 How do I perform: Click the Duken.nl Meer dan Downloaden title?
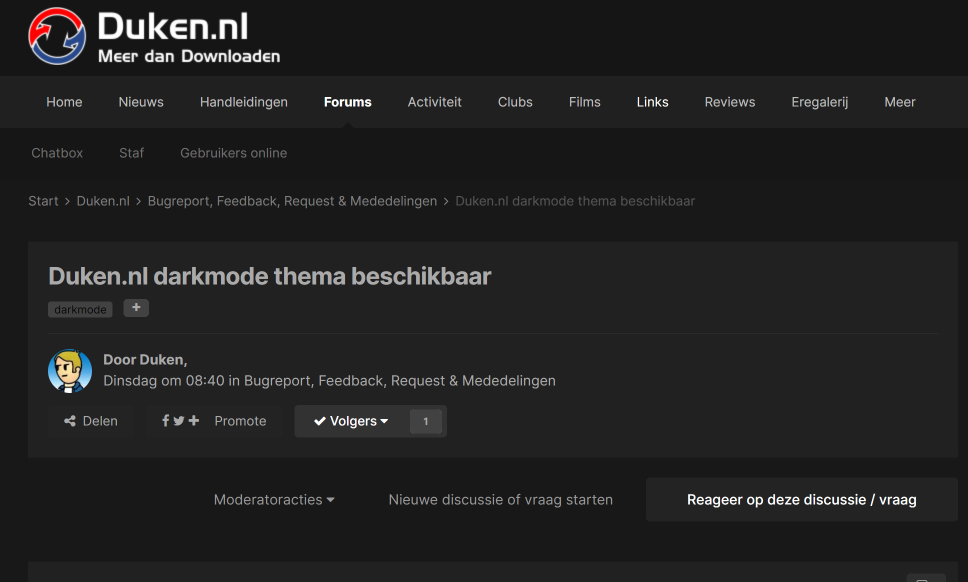point(189,38)
